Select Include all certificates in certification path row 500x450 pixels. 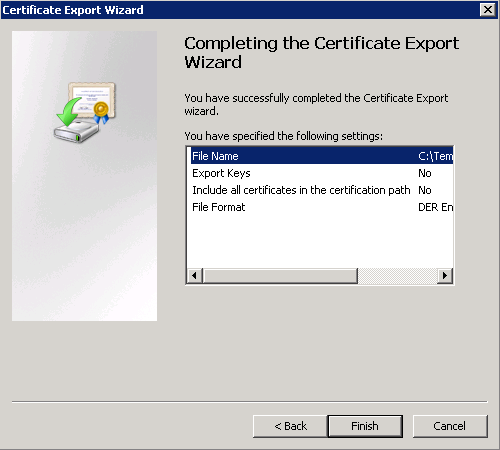click(x=322, y=190)
